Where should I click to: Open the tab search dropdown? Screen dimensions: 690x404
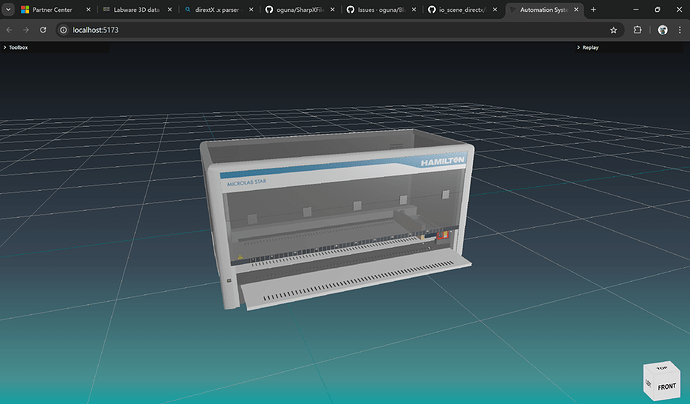(8, 10)
